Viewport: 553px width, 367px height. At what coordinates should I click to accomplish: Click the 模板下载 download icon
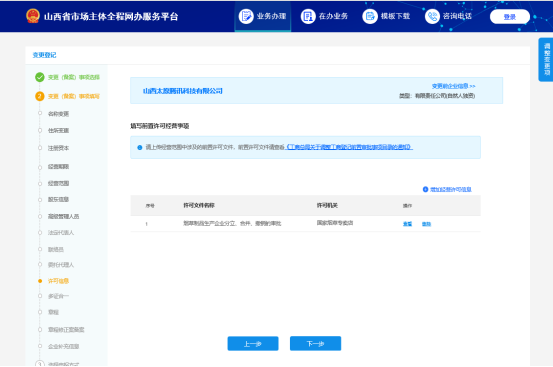point(370,16)
